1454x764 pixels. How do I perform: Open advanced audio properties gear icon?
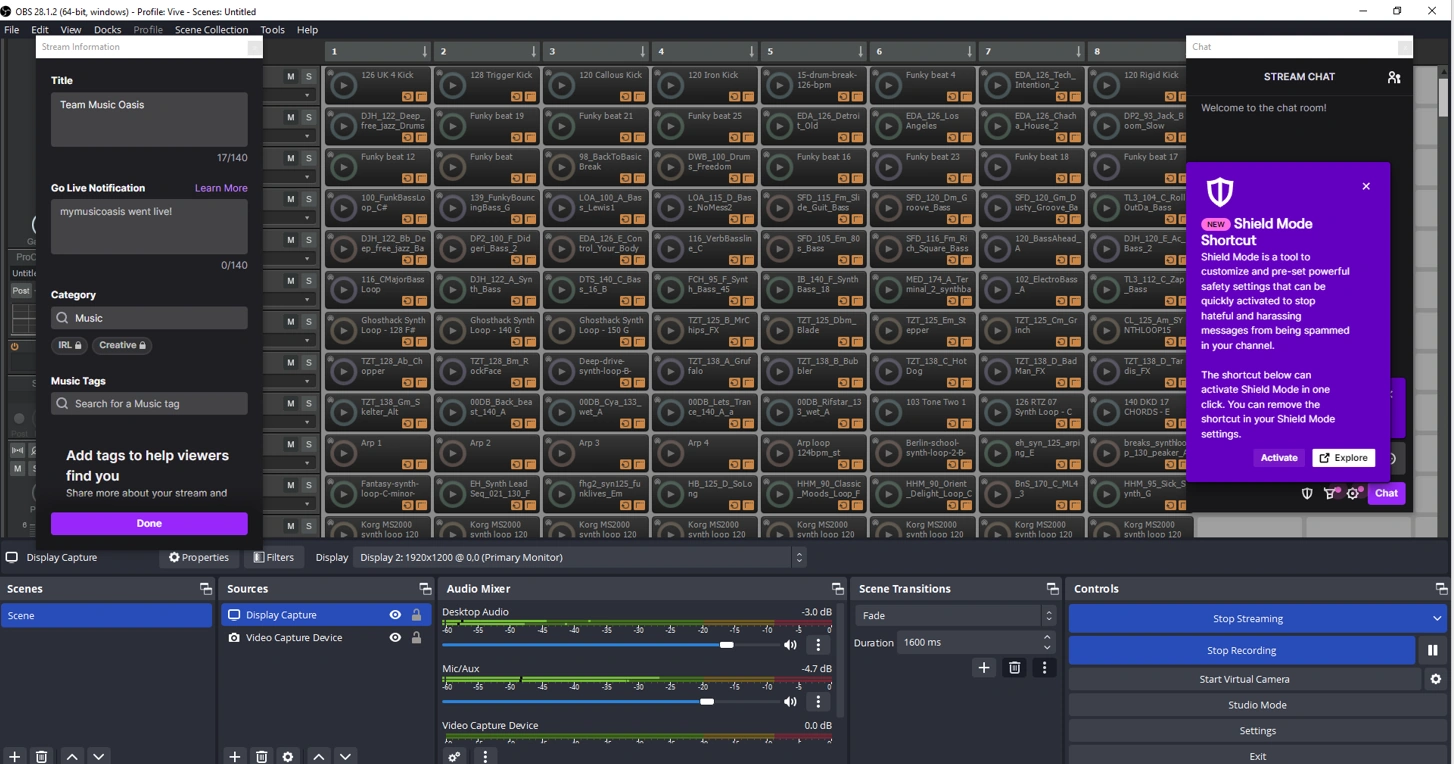click(x=455, y=757)
